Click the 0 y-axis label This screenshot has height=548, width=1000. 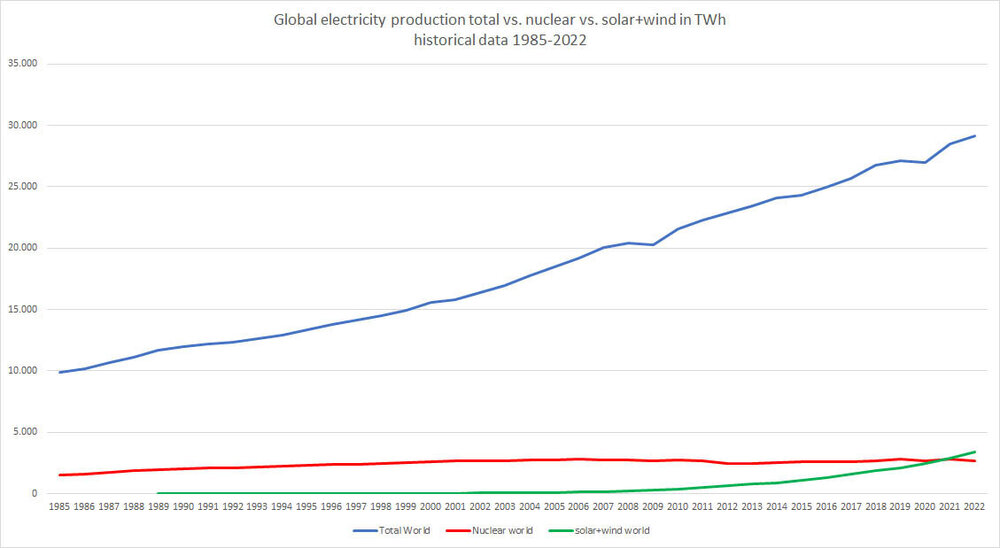tap(34, 493)
